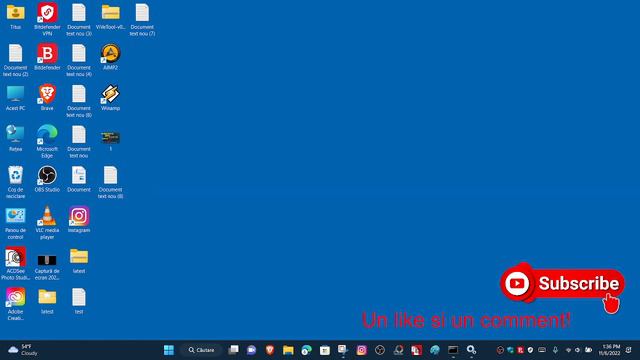640x360 pixels.
Task: Click the keyboard icon in system tray
Action: pyautogui.click(x=542, y=350)
